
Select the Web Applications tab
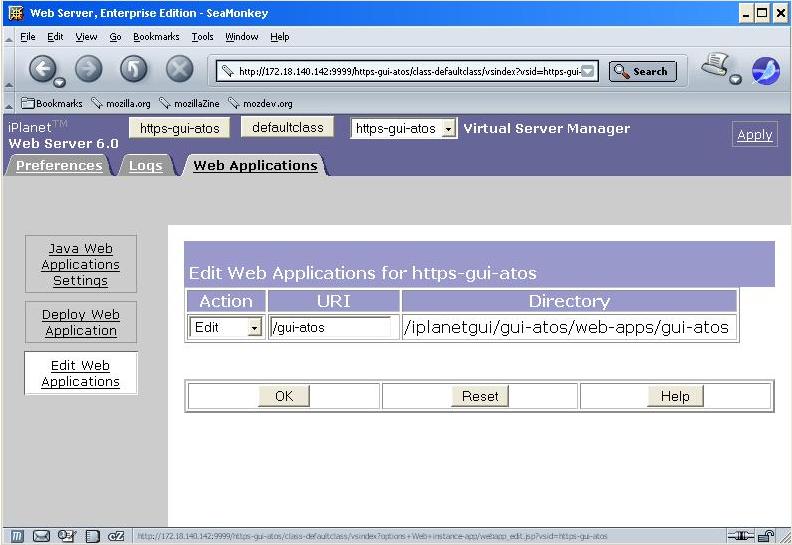click(x=255, y=166)
